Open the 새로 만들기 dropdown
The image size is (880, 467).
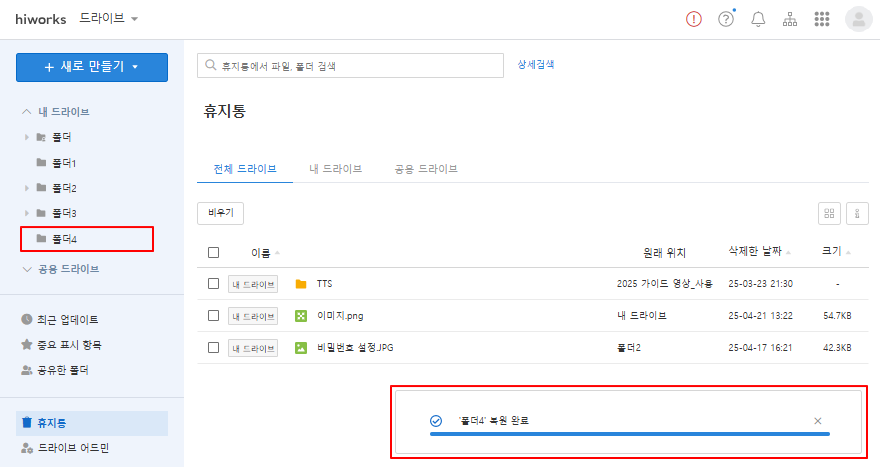pyautogui.click(x=92, y=67)
